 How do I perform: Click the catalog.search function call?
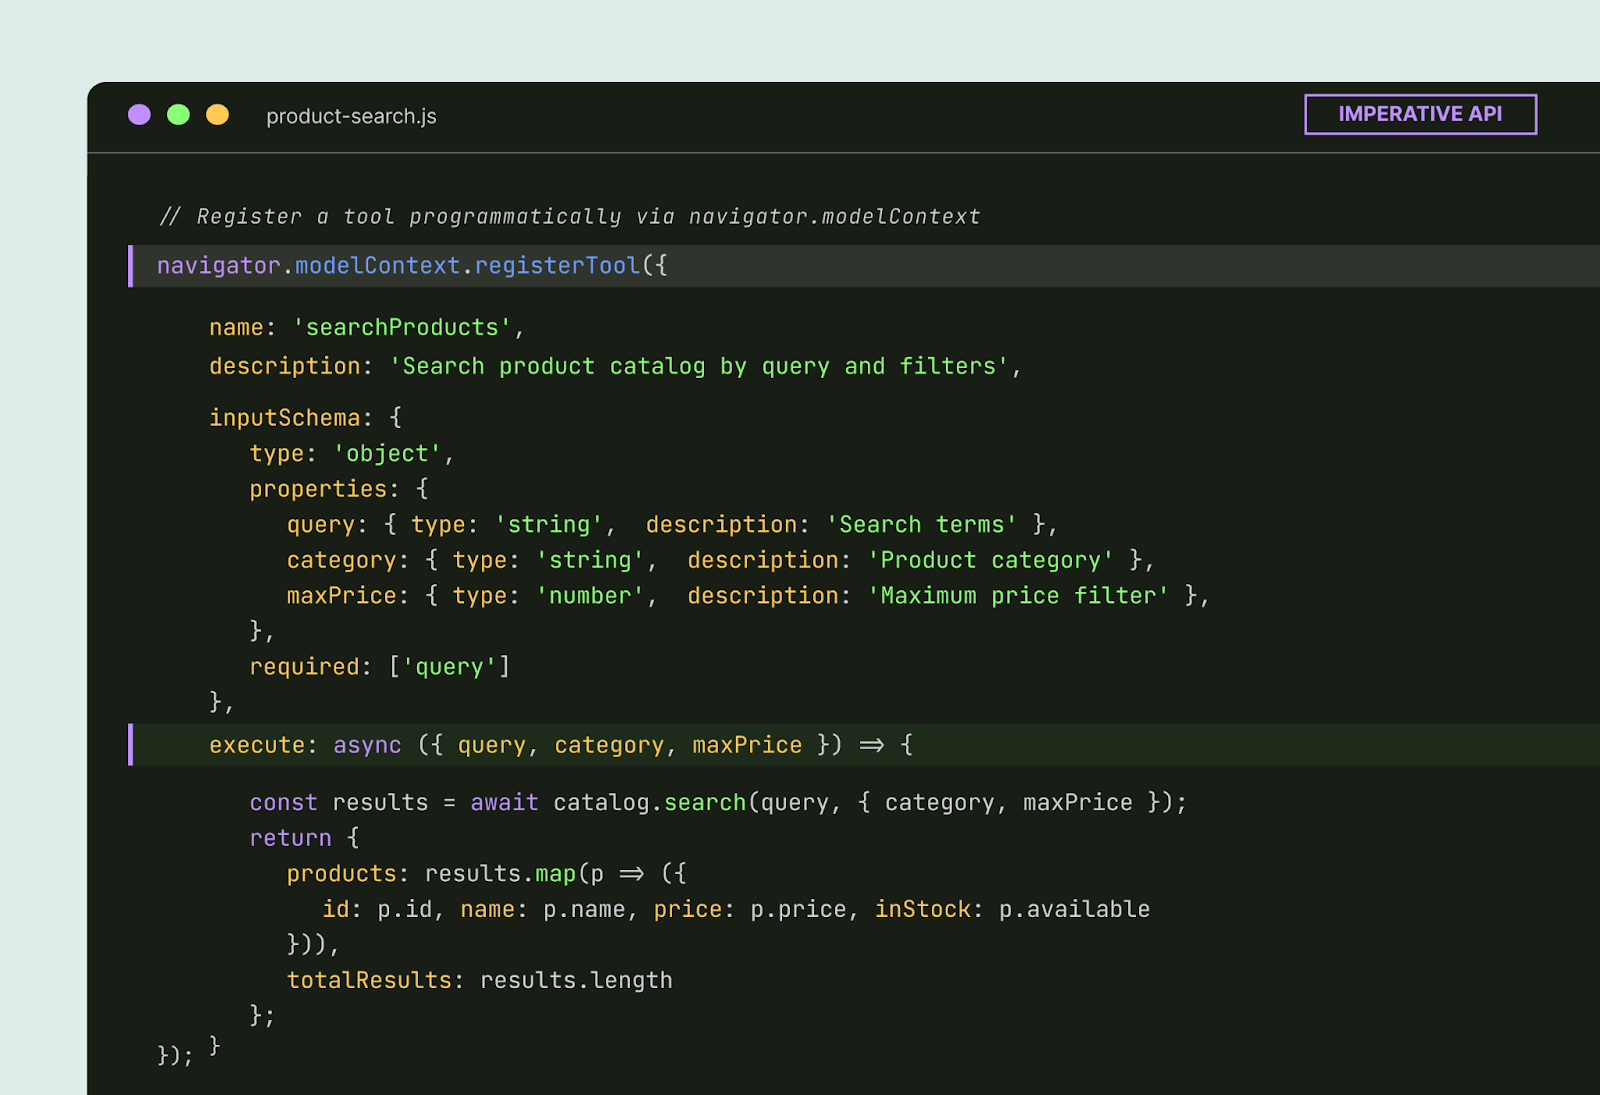coord(652,801)
